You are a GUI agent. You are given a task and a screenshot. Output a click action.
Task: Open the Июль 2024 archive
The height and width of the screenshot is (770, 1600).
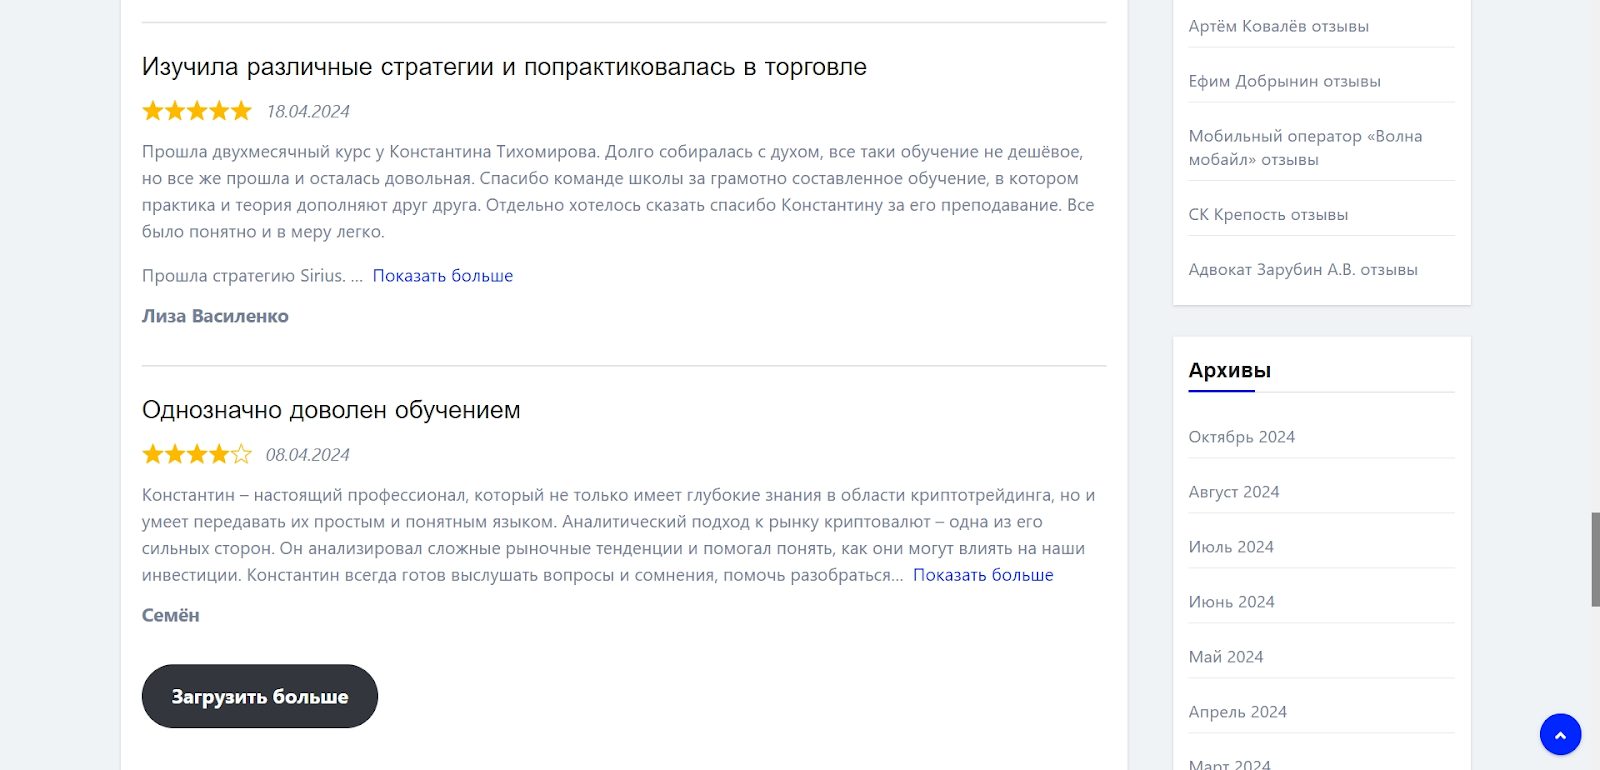[x=1231, y=547]
